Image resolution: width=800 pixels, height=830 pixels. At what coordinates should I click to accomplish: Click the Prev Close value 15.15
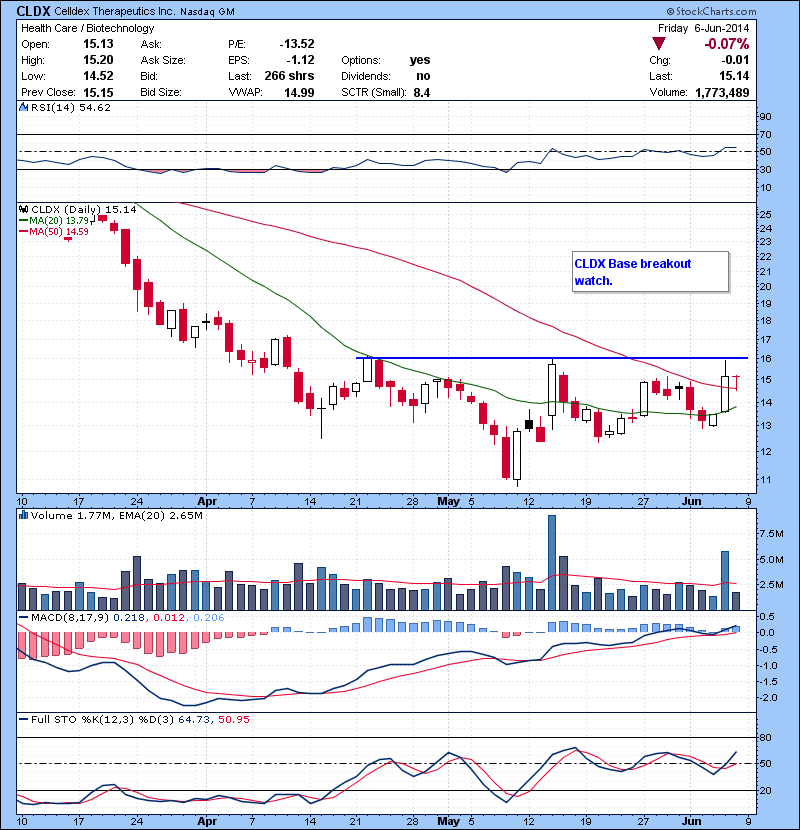98,93
